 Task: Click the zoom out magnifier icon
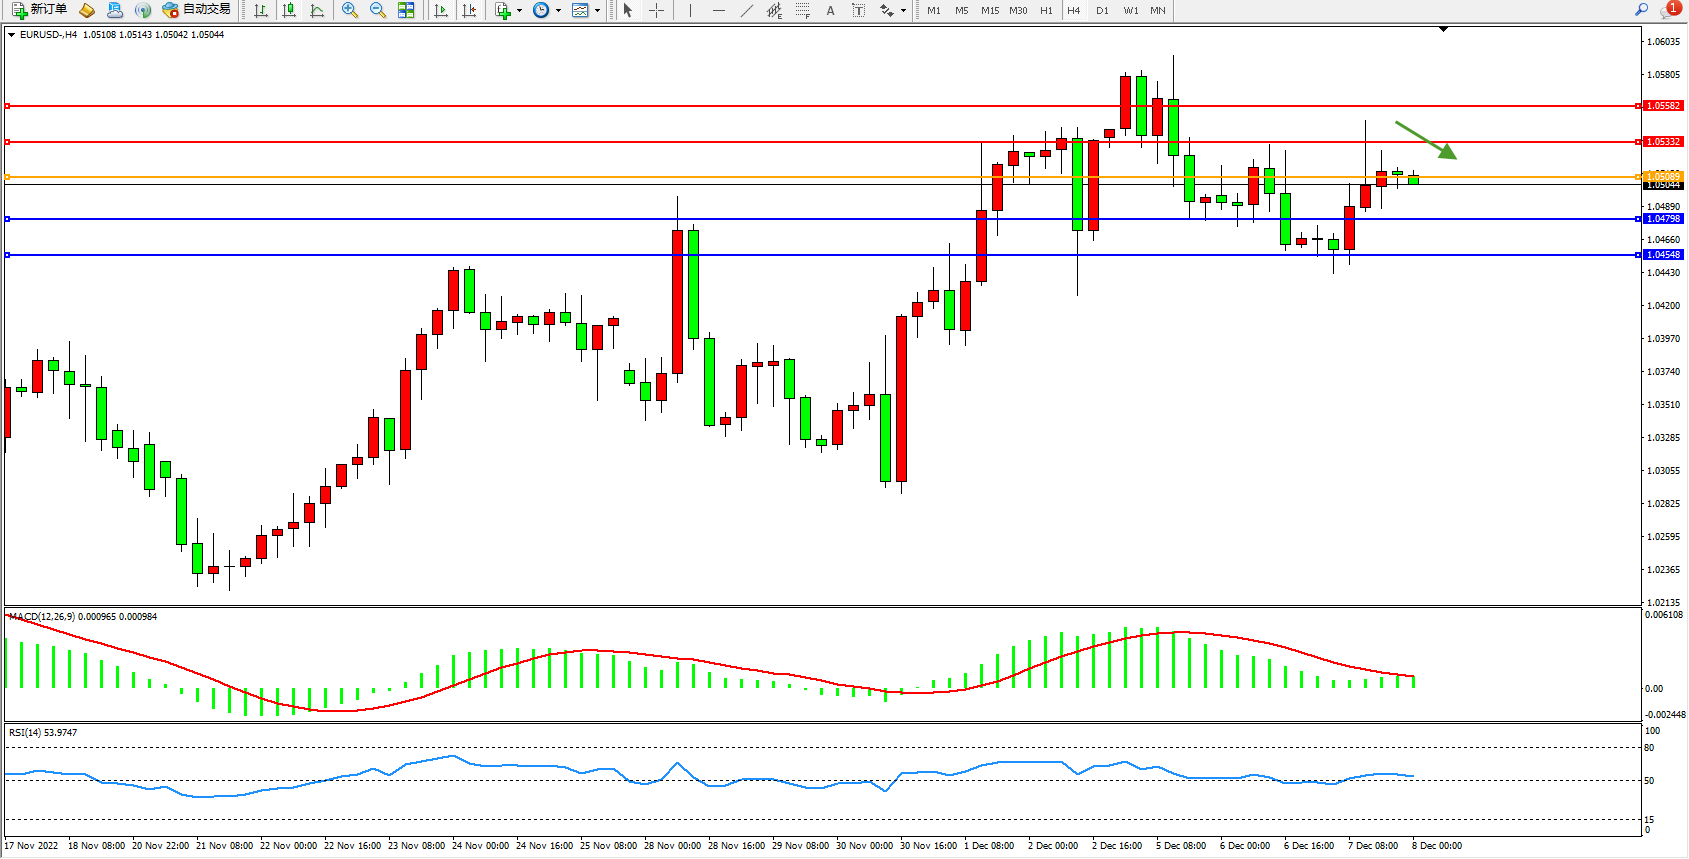[x=378, y=10]
